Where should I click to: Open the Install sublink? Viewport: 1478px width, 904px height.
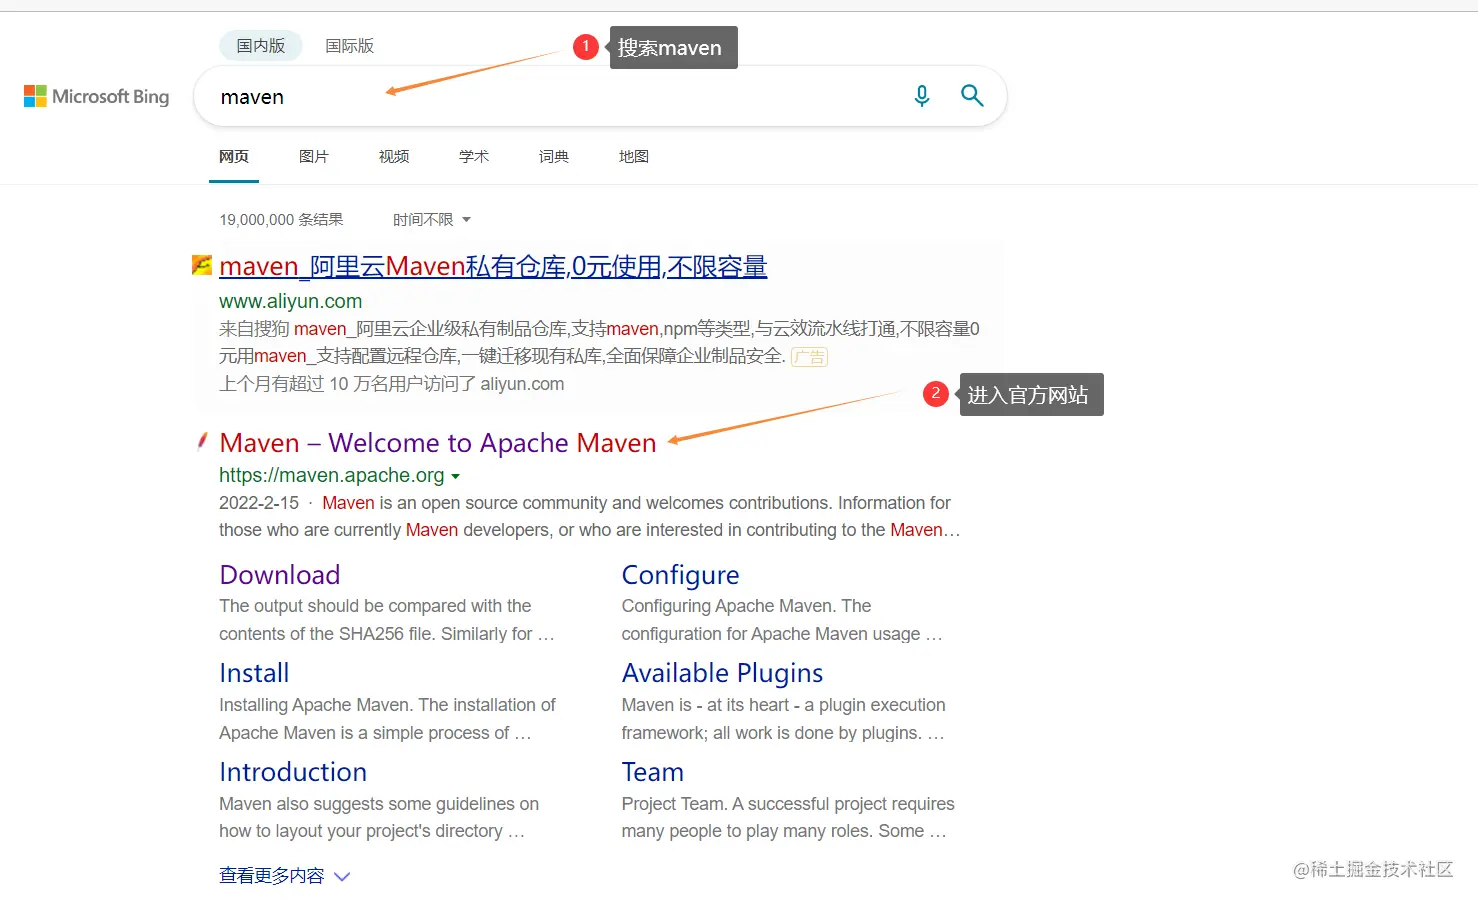coord(254,673)
